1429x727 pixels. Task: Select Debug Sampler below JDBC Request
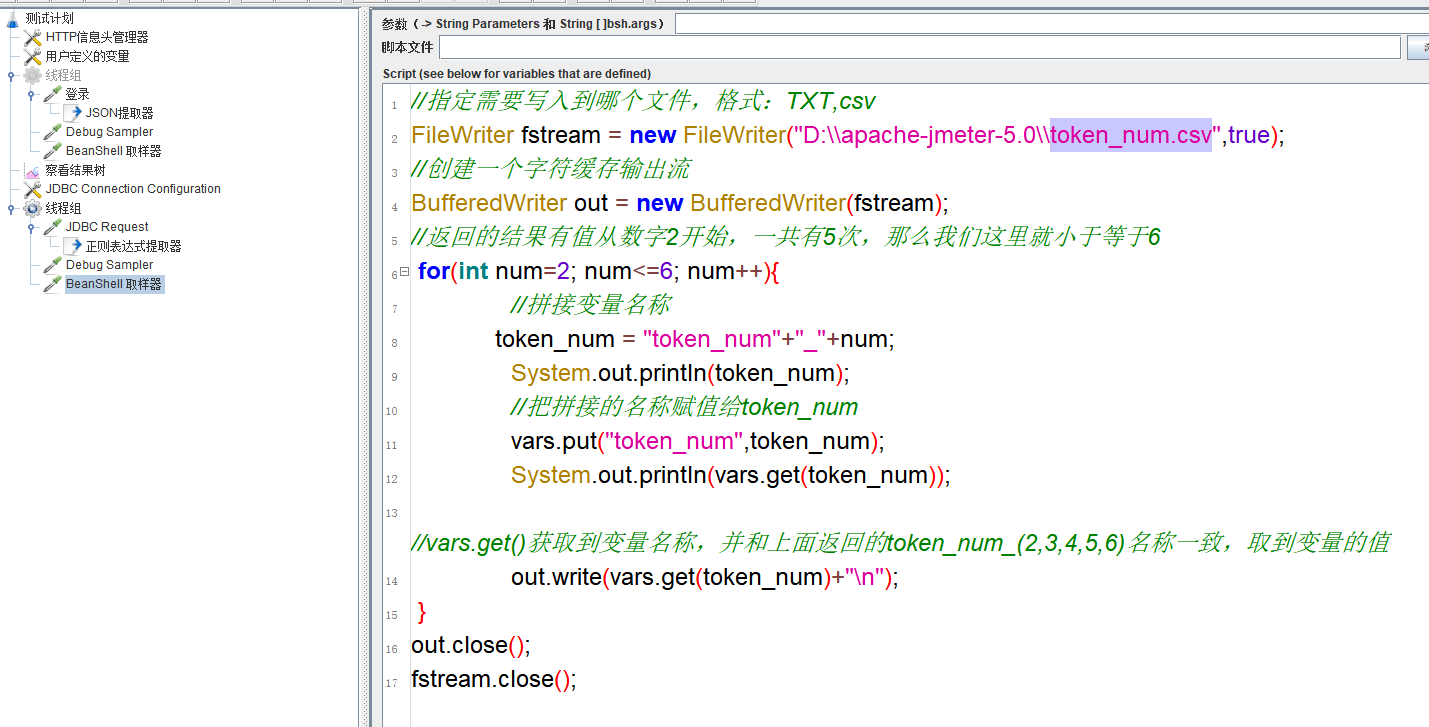[109, 265]
